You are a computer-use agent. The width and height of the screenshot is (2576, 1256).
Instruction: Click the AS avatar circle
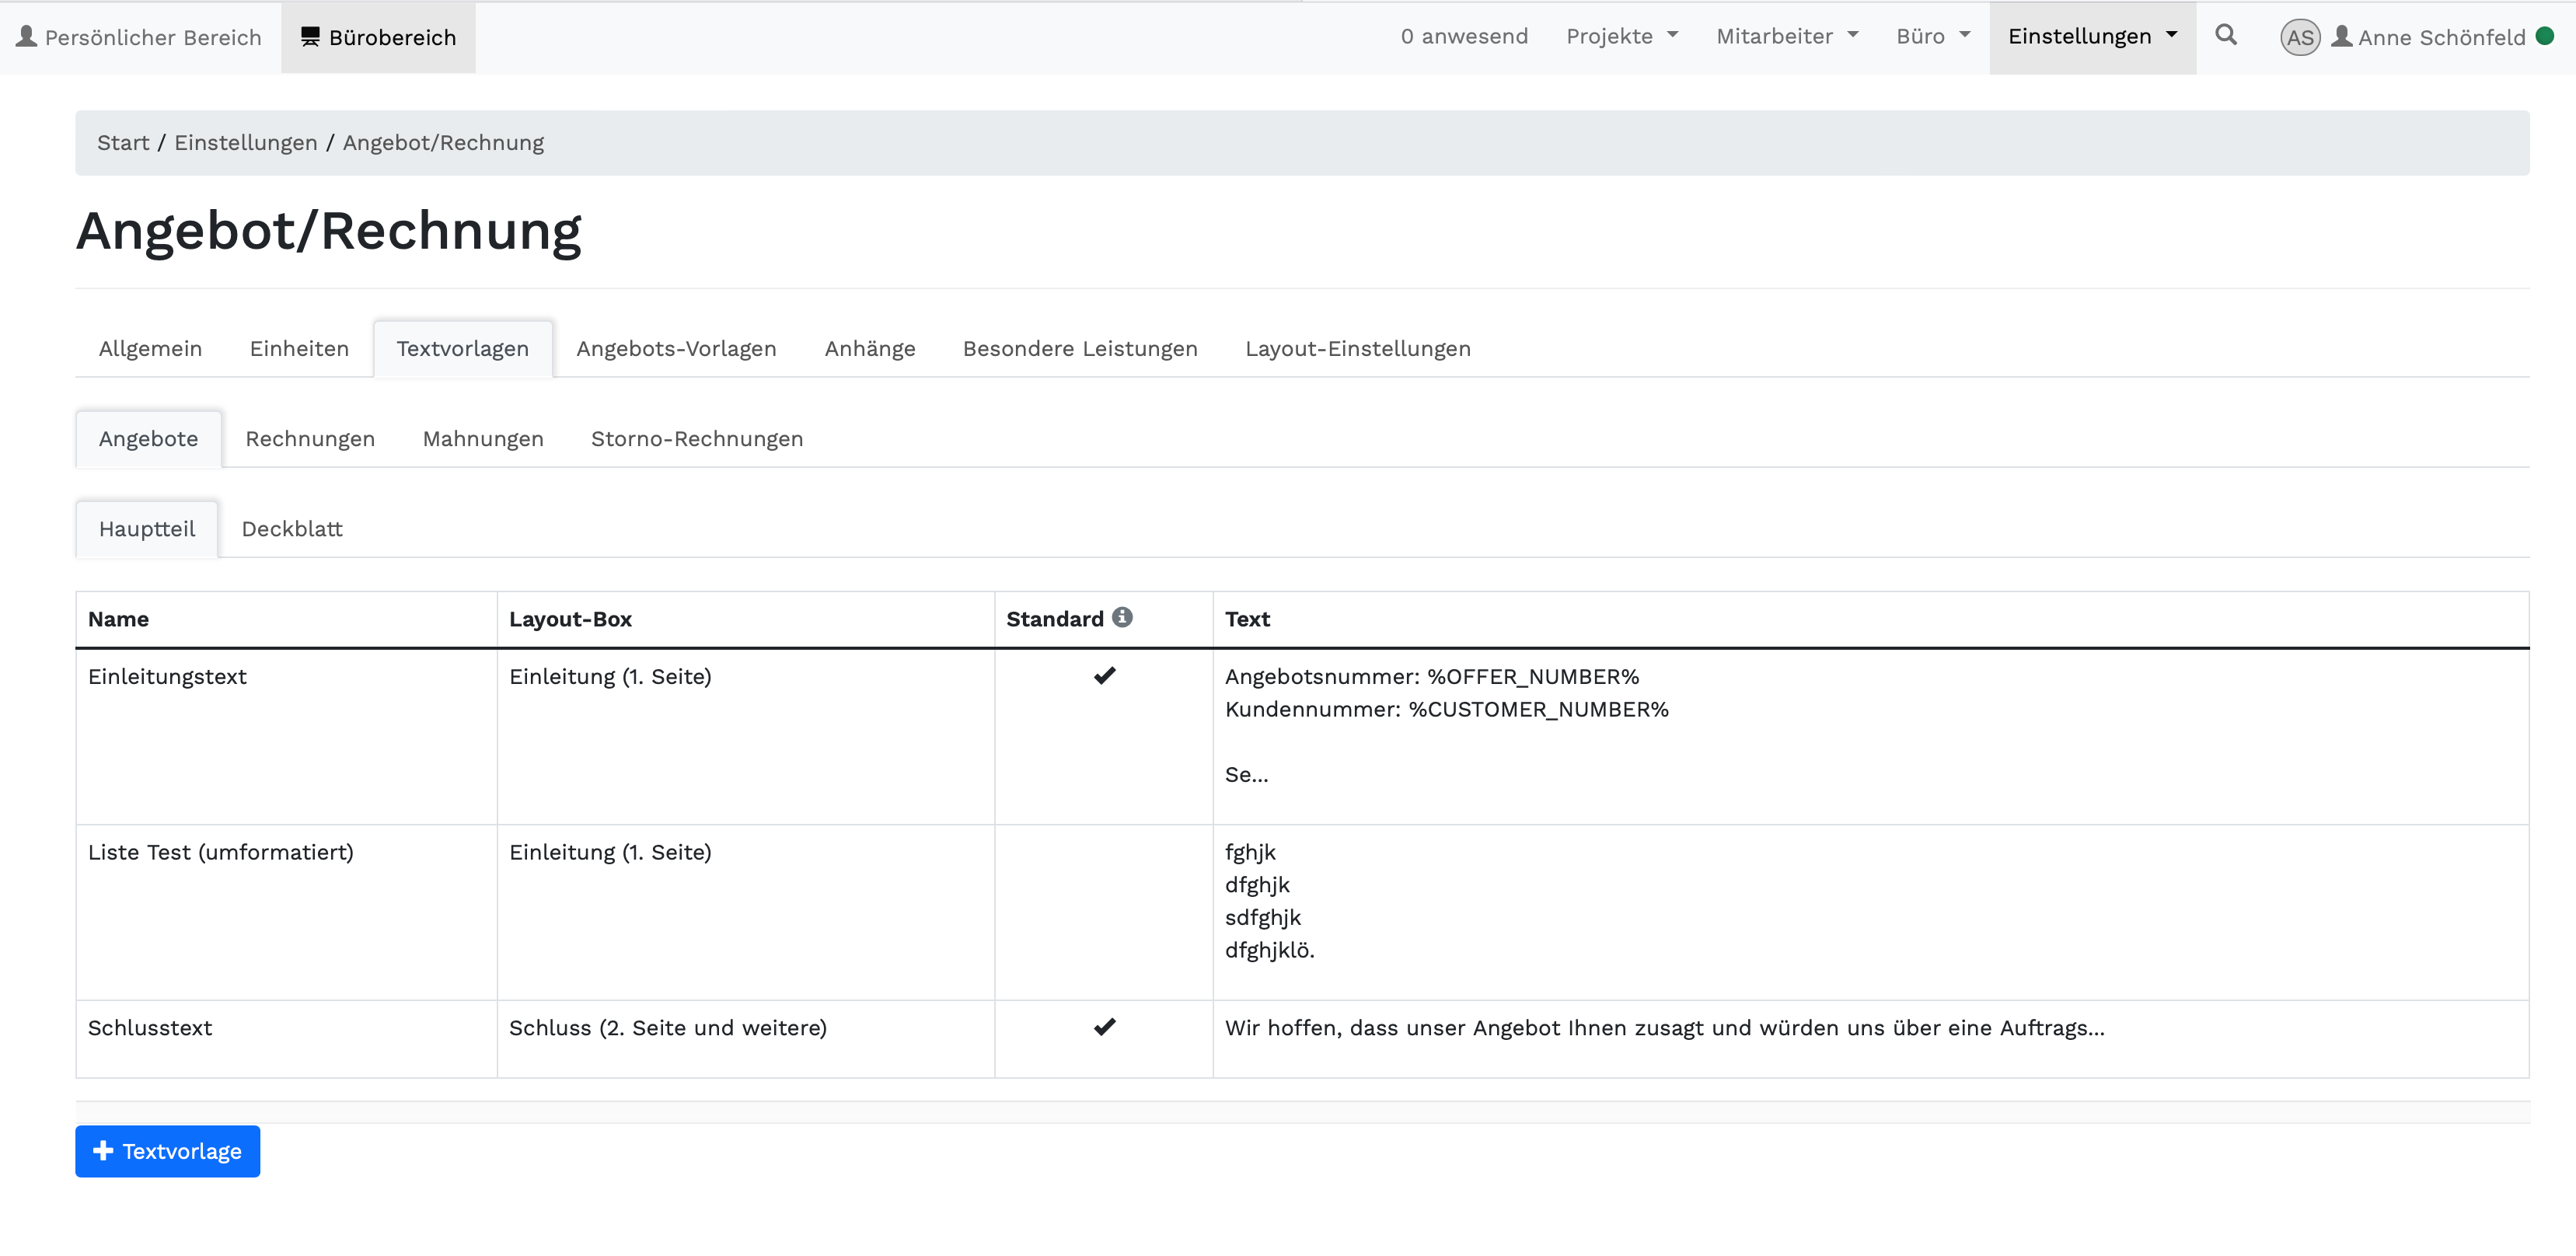pos(2299,37)
